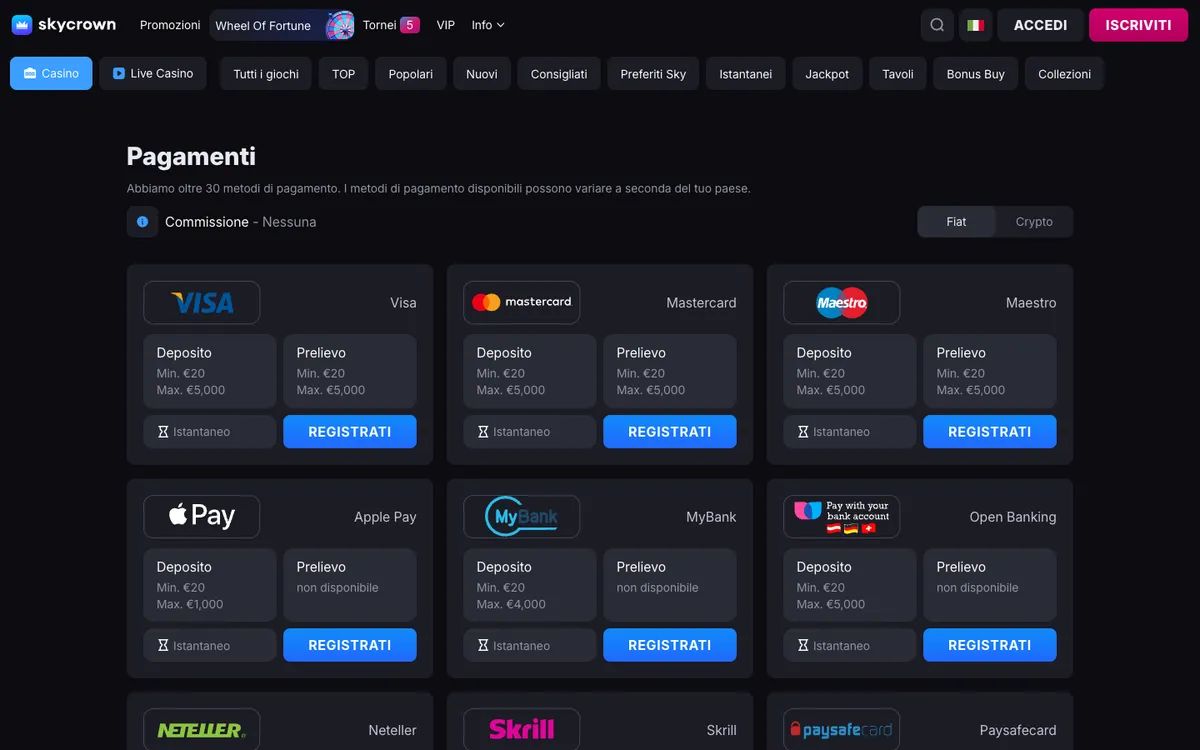Select the Tavoli category
This screenshot has height=750, width=1200.
(898, 74)
